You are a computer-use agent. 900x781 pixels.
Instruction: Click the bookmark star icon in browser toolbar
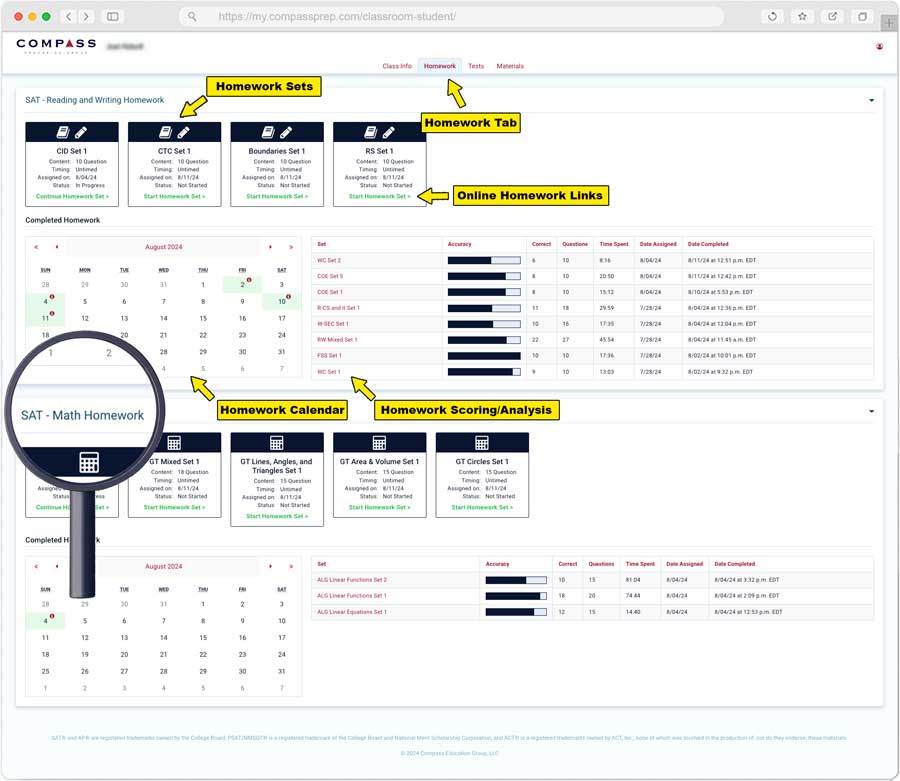click(x=802, y=17)
